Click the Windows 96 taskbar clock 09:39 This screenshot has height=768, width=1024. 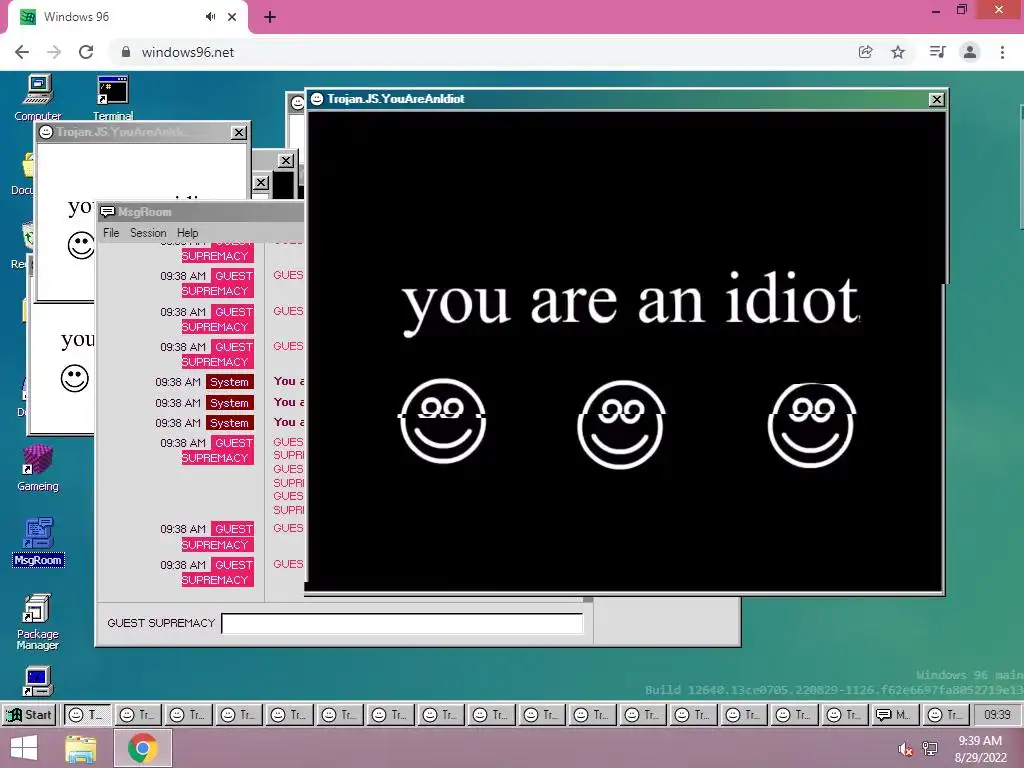pos(997,714)
